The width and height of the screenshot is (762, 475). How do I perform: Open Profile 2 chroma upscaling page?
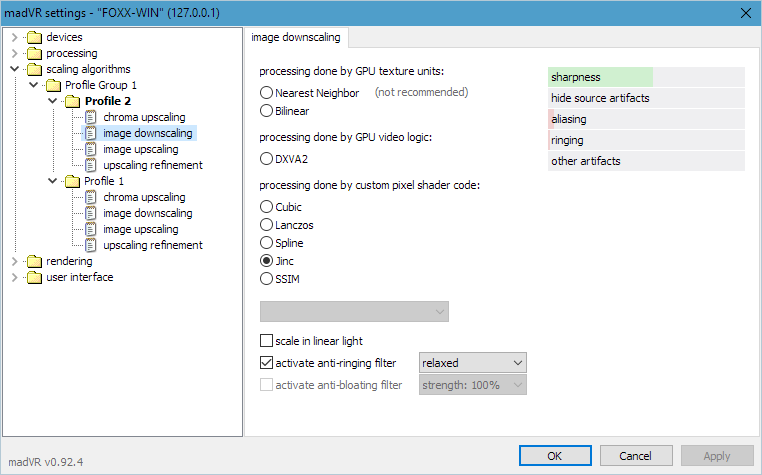(x=144, y=117)
